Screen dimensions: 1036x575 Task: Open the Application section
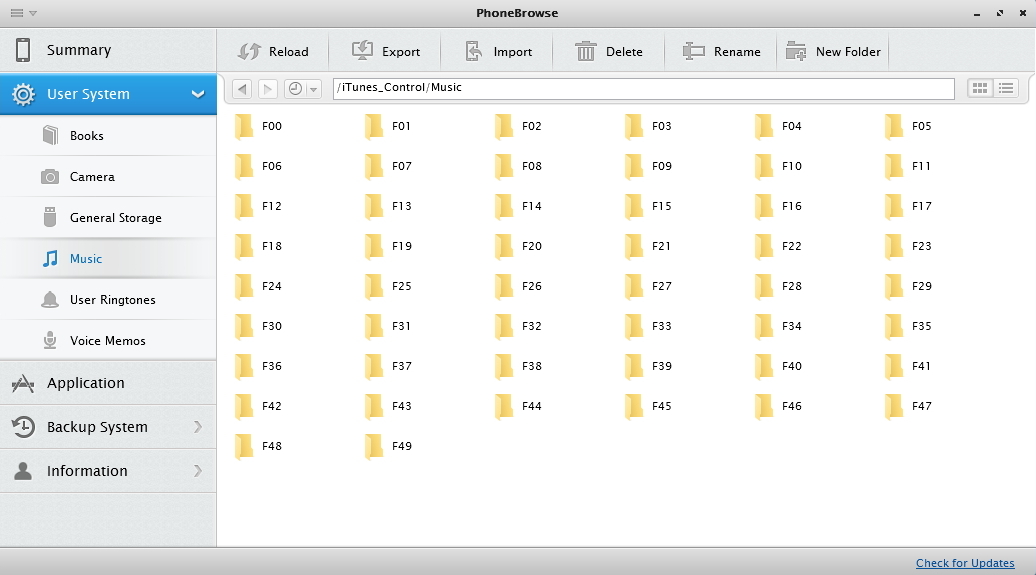click(108, 383)
